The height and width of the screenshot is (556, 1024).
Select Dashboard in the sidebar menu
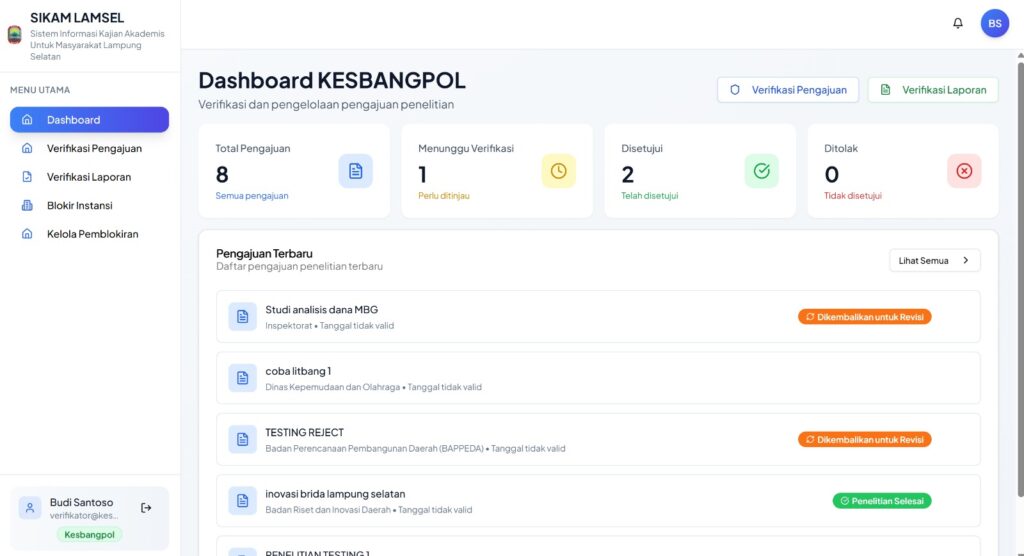(89, 120)
